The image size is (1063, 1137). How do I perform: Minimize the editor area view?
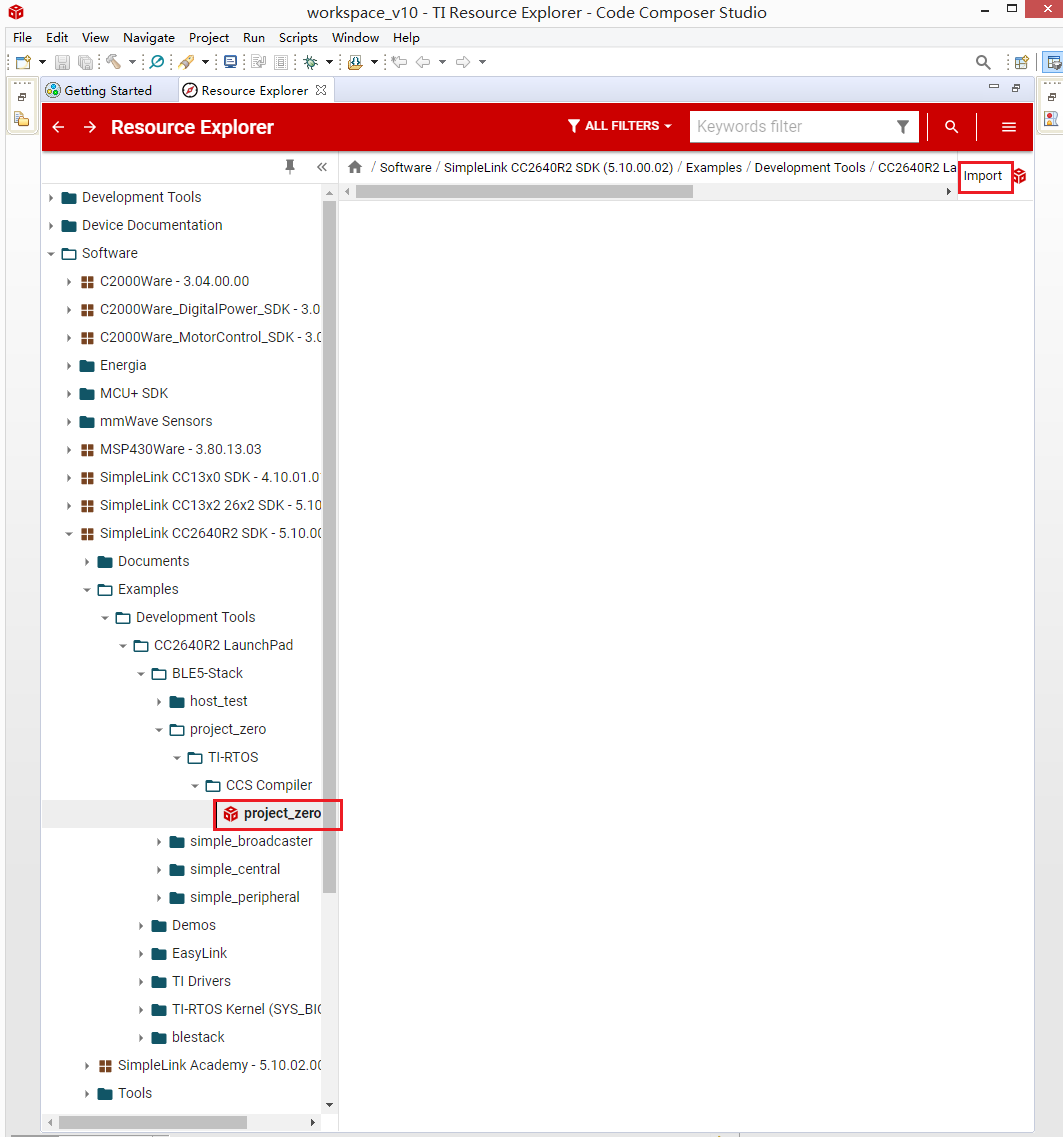(994, 87)
